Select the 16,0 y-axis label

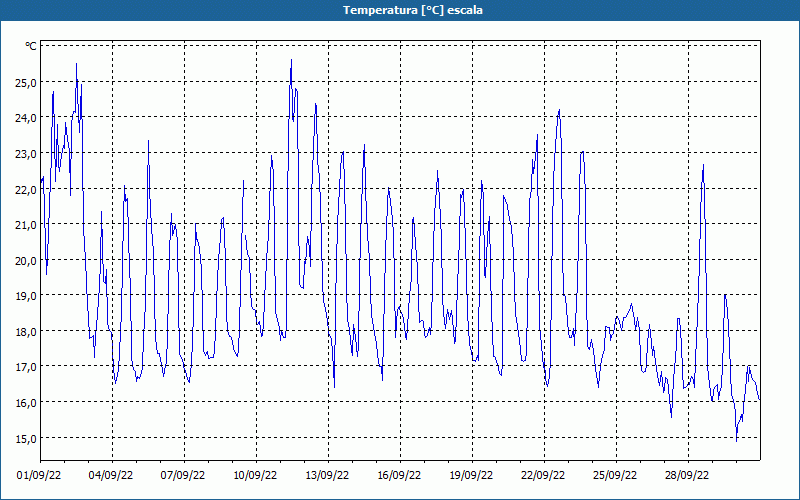pyautogui.click(x=26, y=403)
